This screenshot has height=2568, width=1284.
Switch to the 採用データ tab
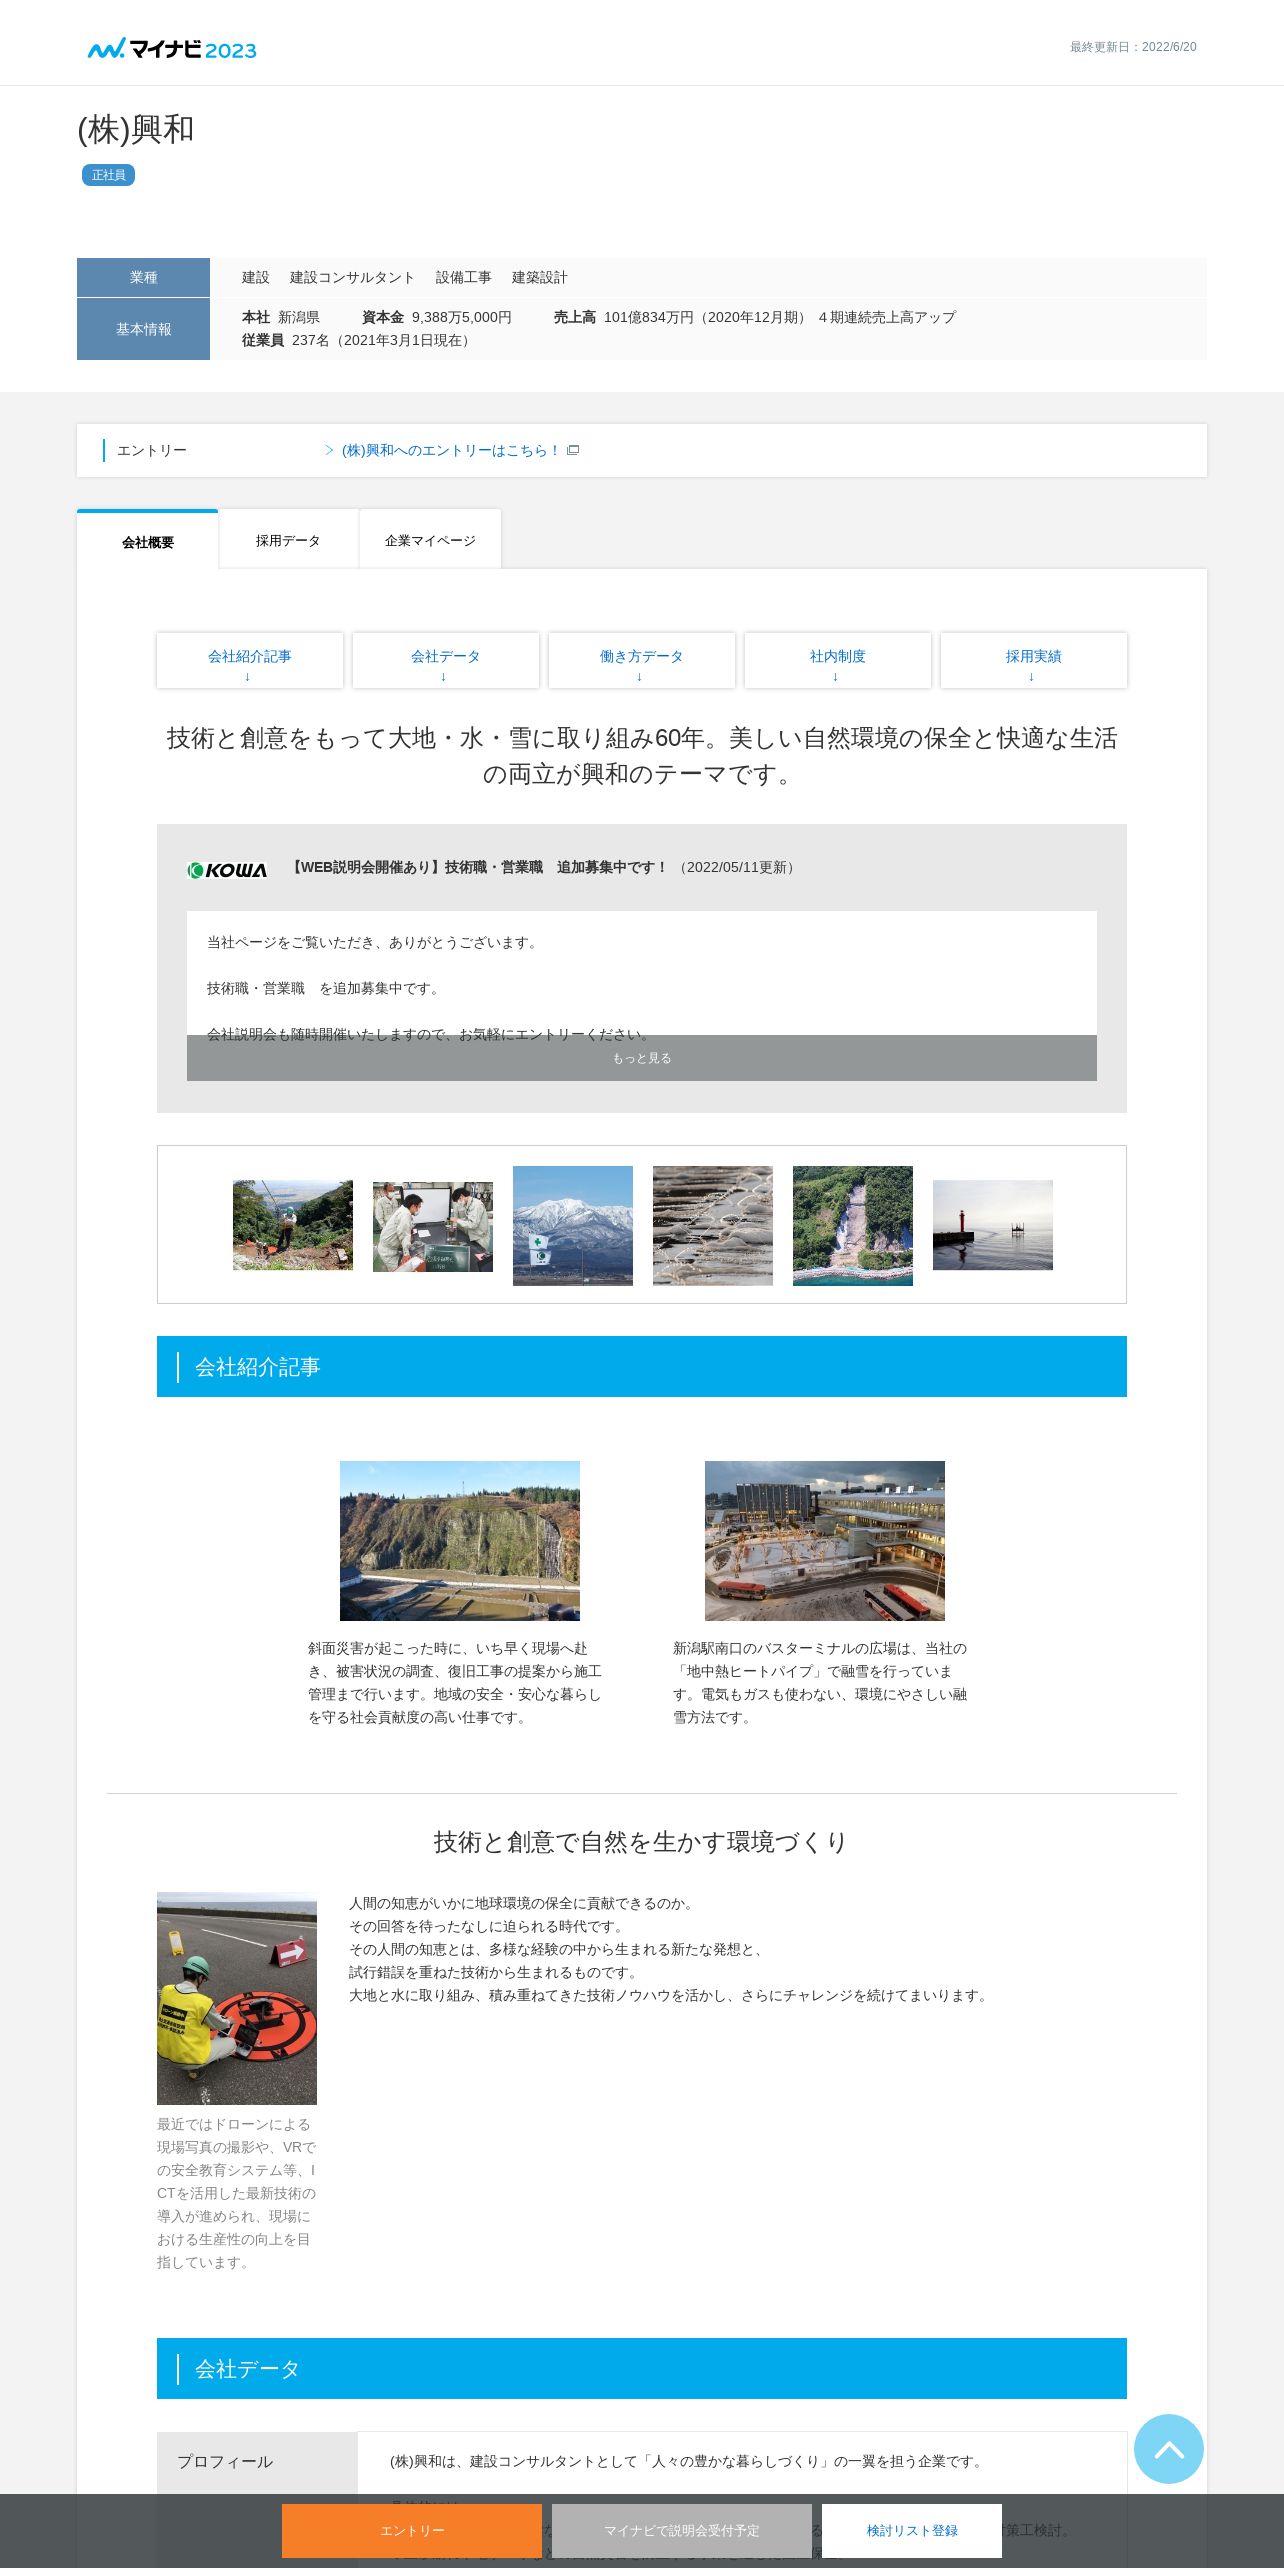tap(288, 540)
